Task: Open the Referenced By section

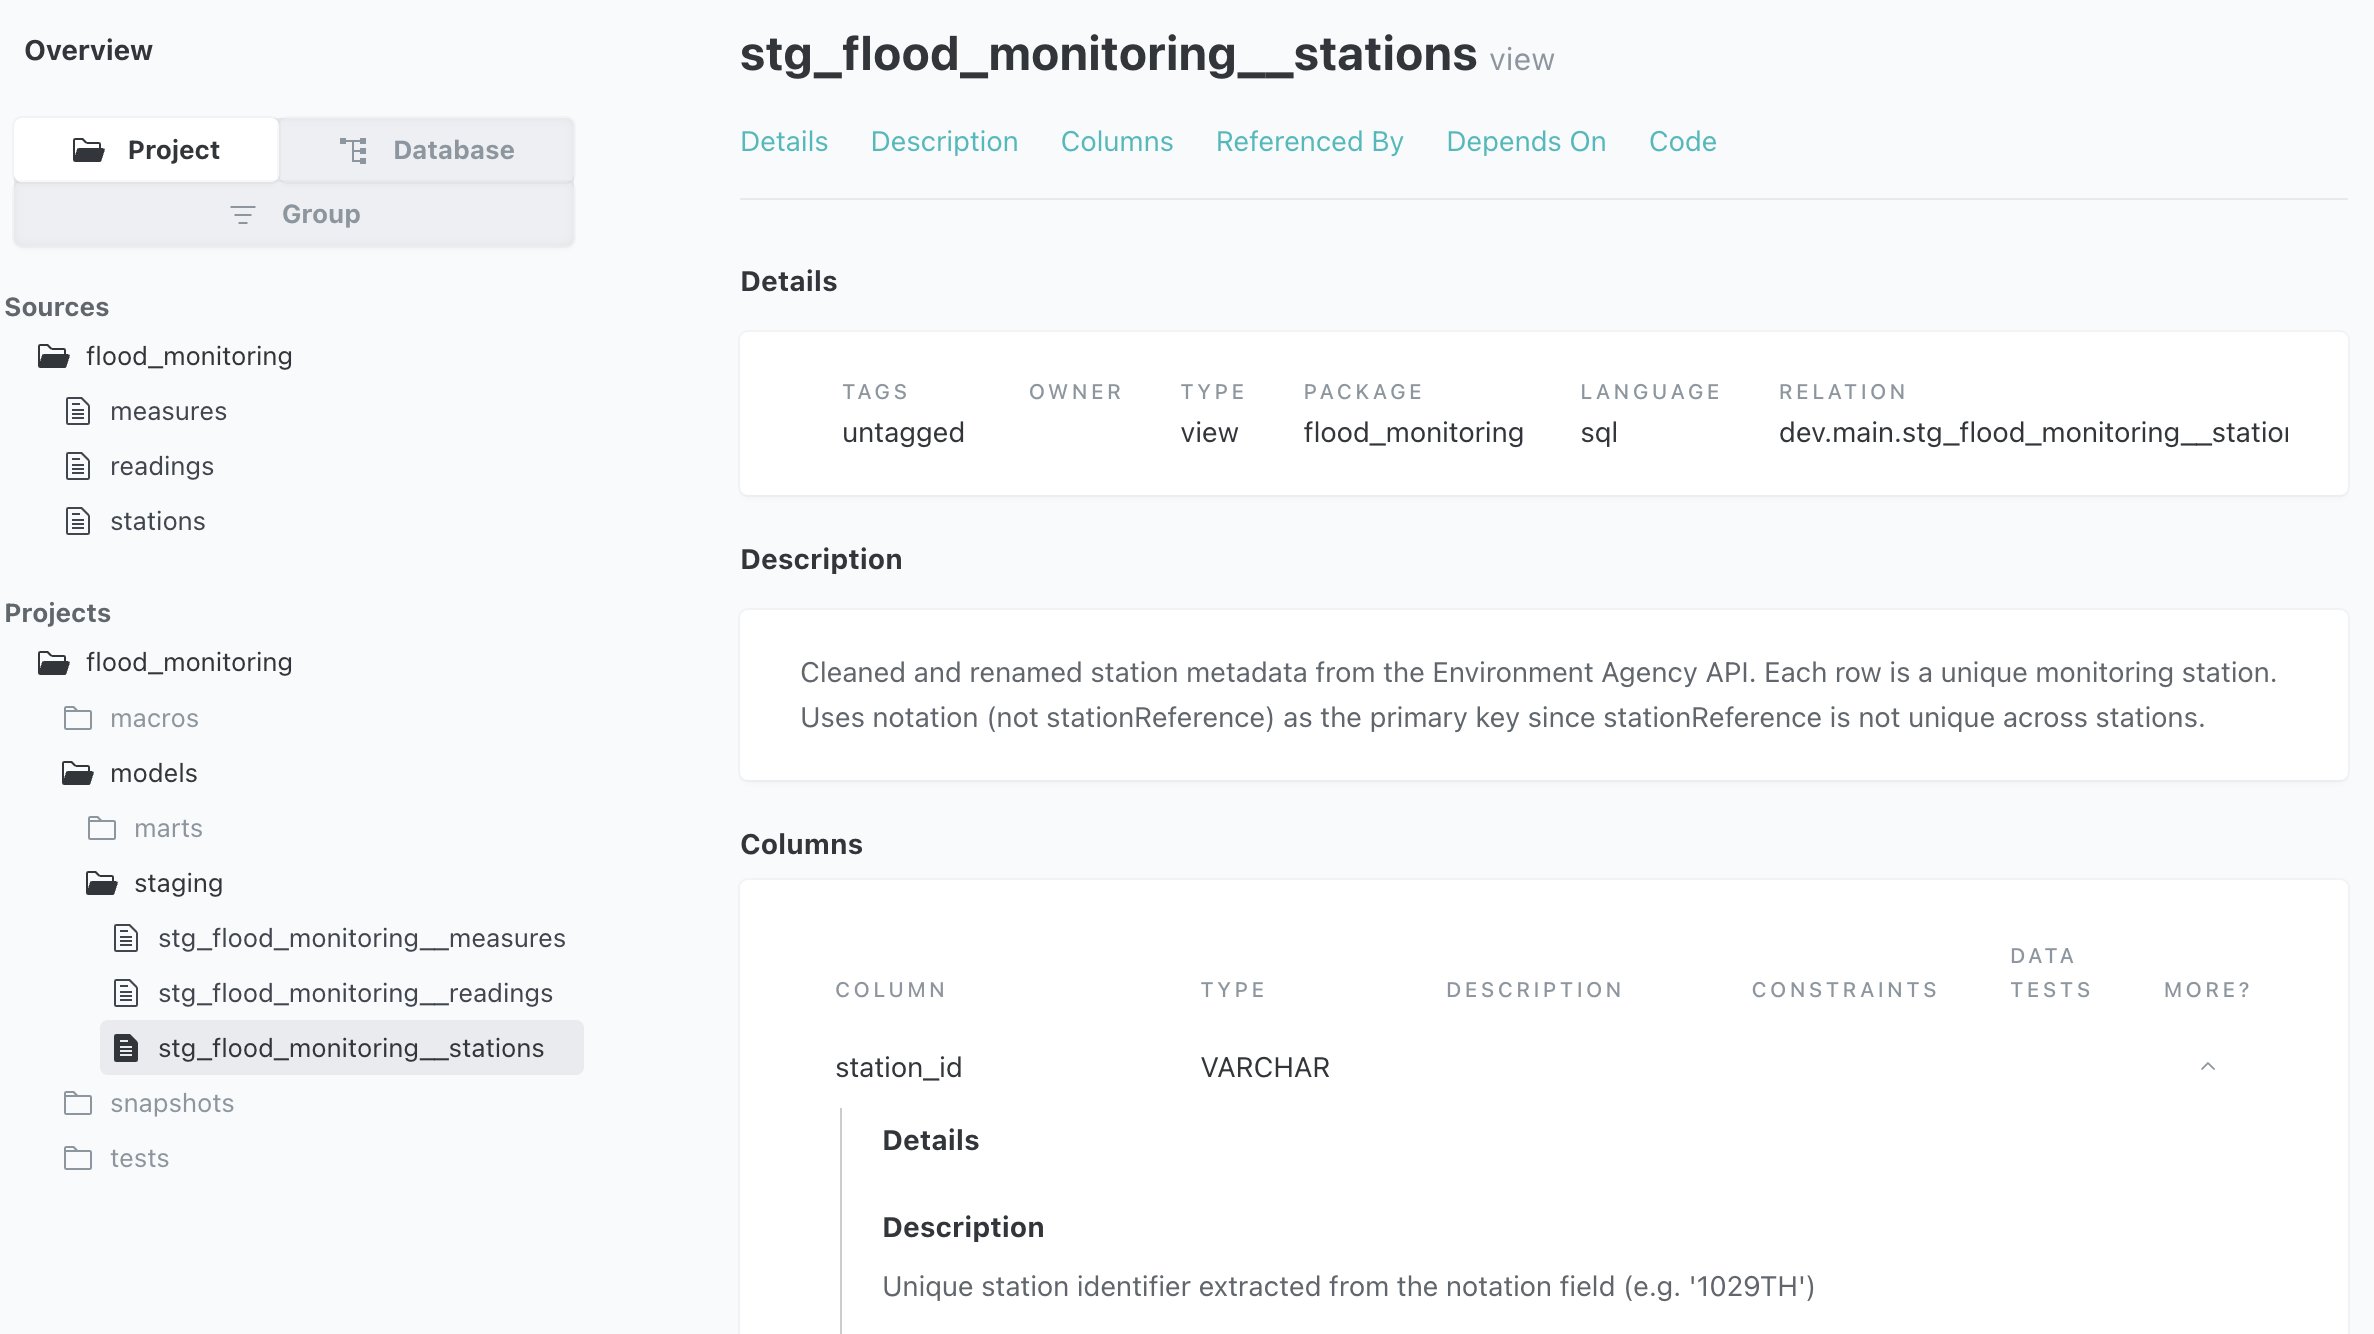Action: 1309,141
